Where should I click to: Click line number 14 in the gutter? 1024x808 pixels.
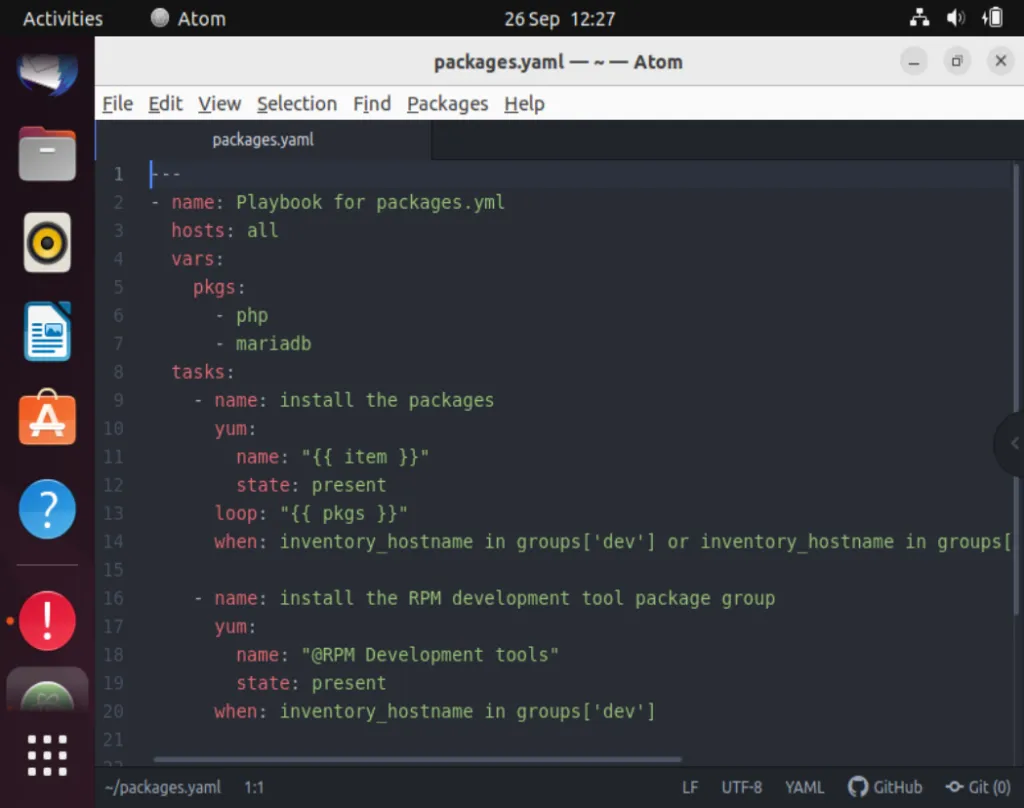pyautogui.click(x=114, y=541)
